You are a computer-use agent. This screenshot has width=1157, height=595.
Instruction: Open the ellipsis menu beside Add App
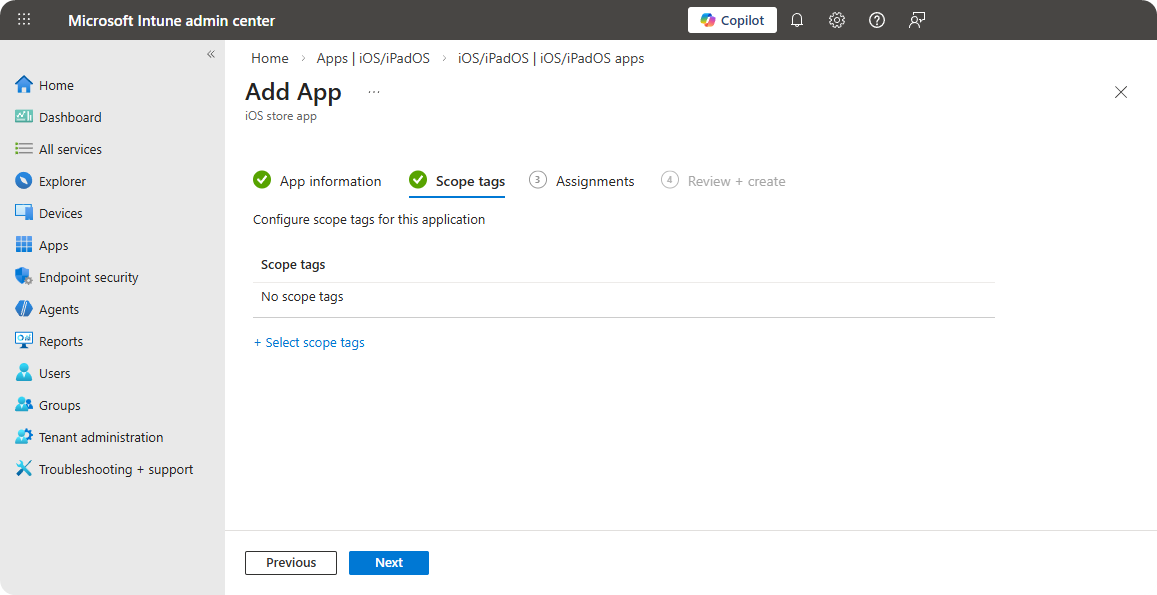(374, 92)
